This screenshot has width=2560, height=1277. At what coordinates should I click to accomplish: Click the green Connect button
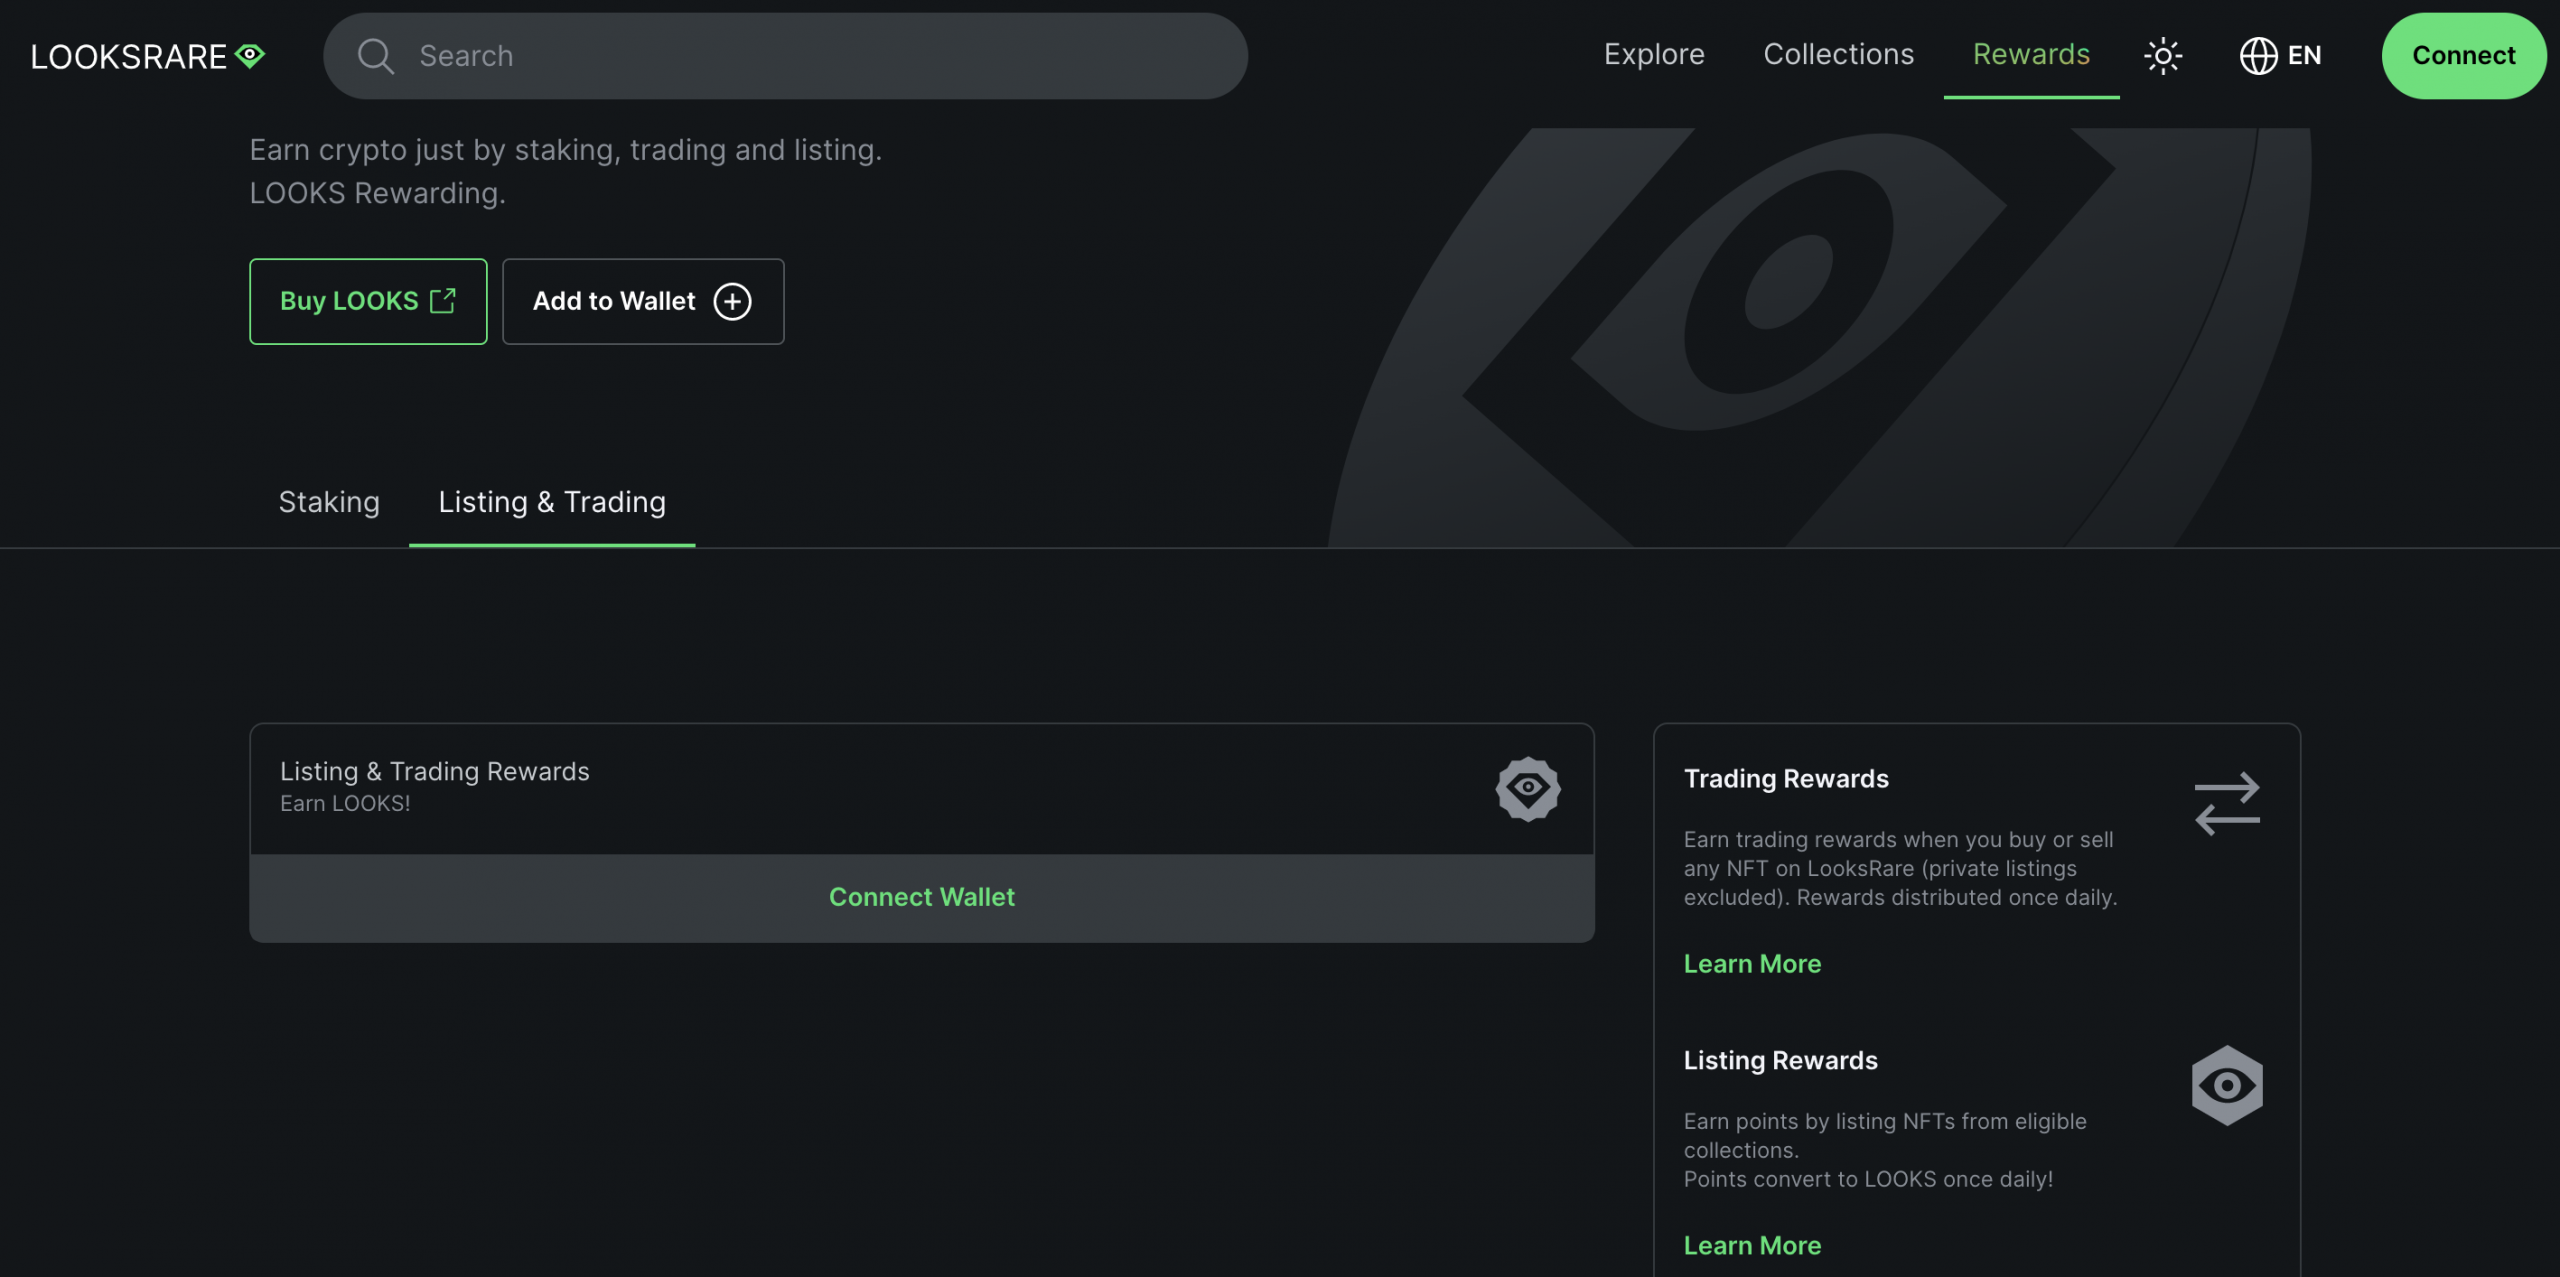[2463, 56]
